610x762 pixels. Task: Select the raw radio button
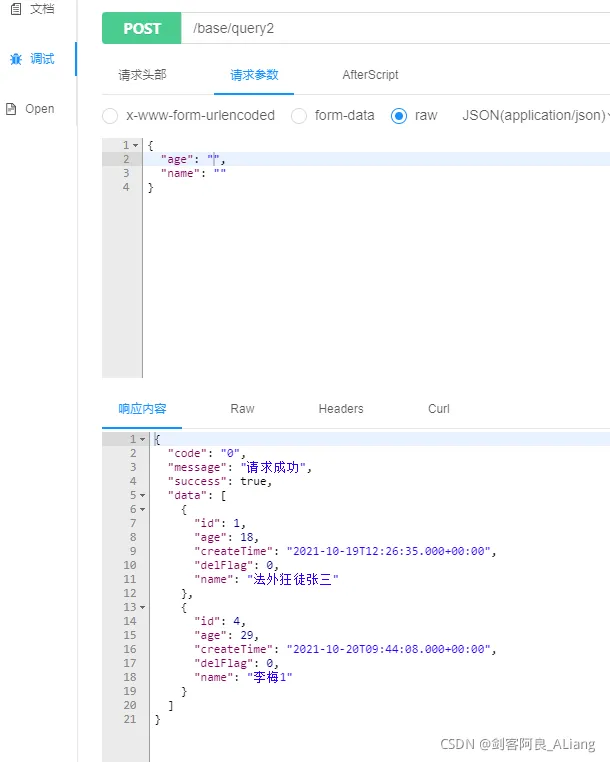coord(399,116)
